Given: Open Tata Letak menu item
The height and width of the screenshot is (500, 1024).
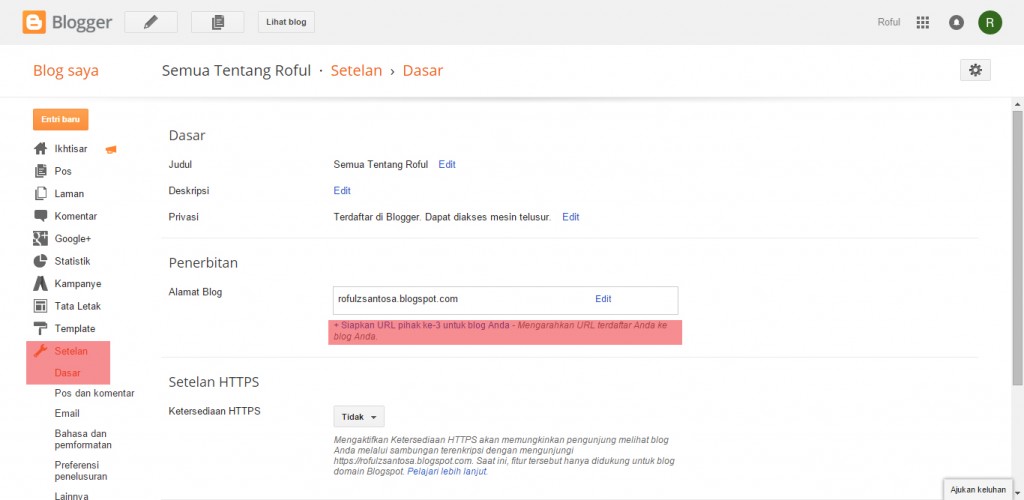Looking at the screenshot, I should (x=78, y=306).
